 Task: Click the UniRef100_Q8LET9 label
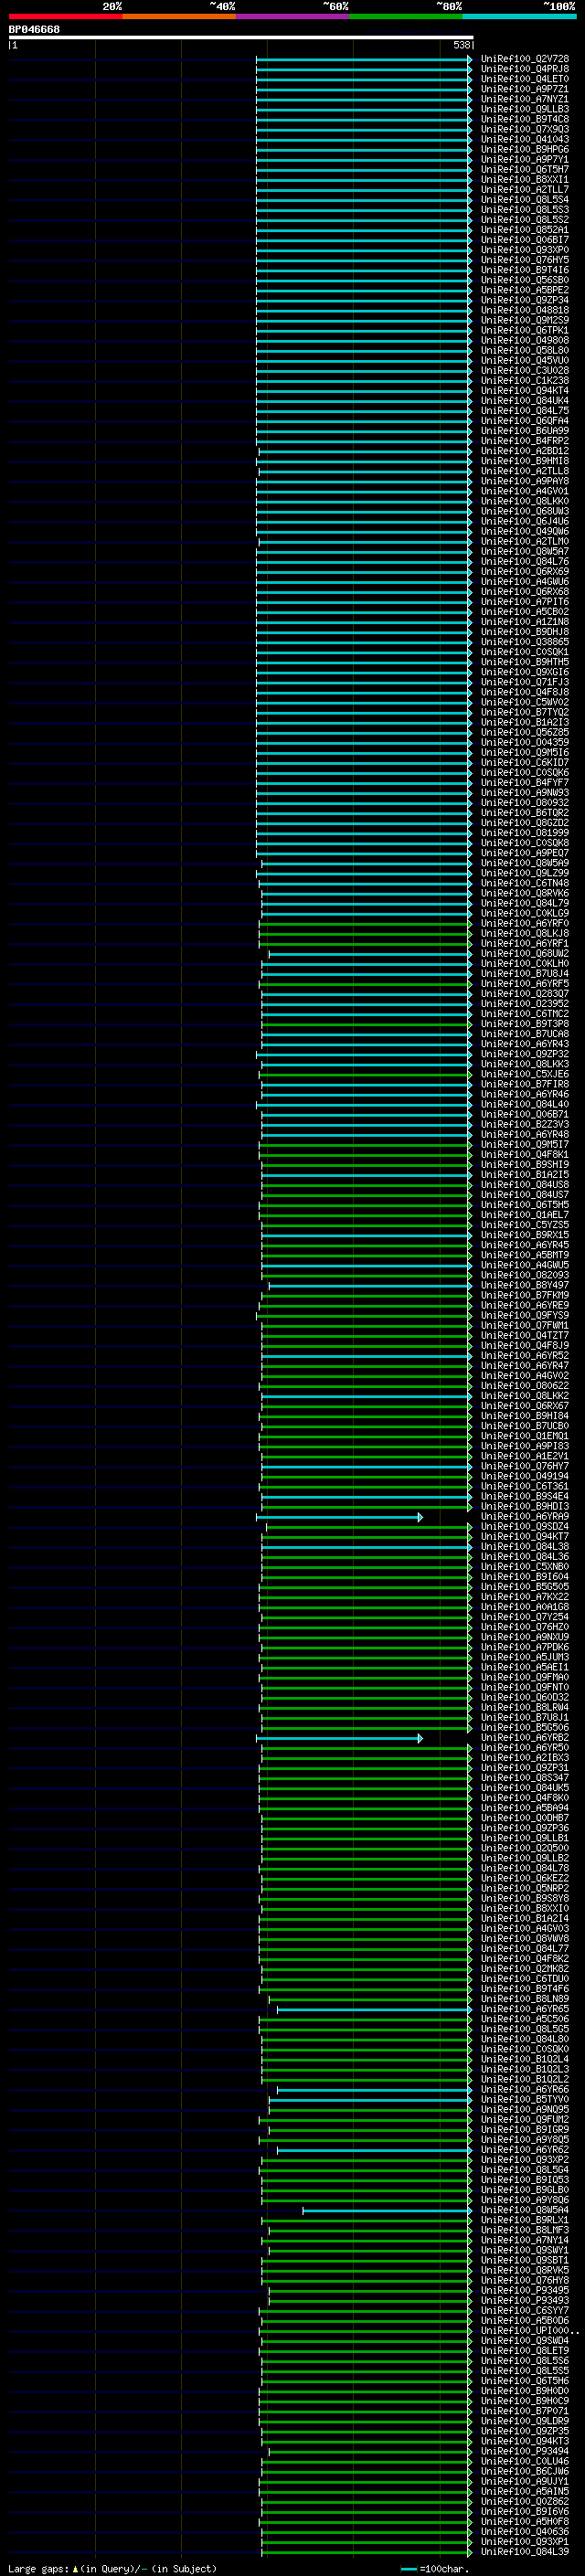(524, 2351)
